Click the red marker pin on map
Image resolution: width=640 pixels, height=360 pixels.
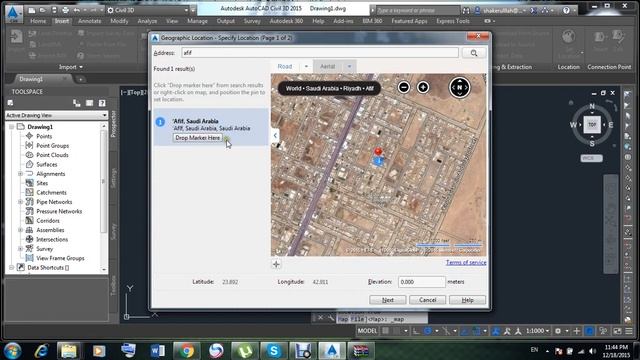click(378, 152)
